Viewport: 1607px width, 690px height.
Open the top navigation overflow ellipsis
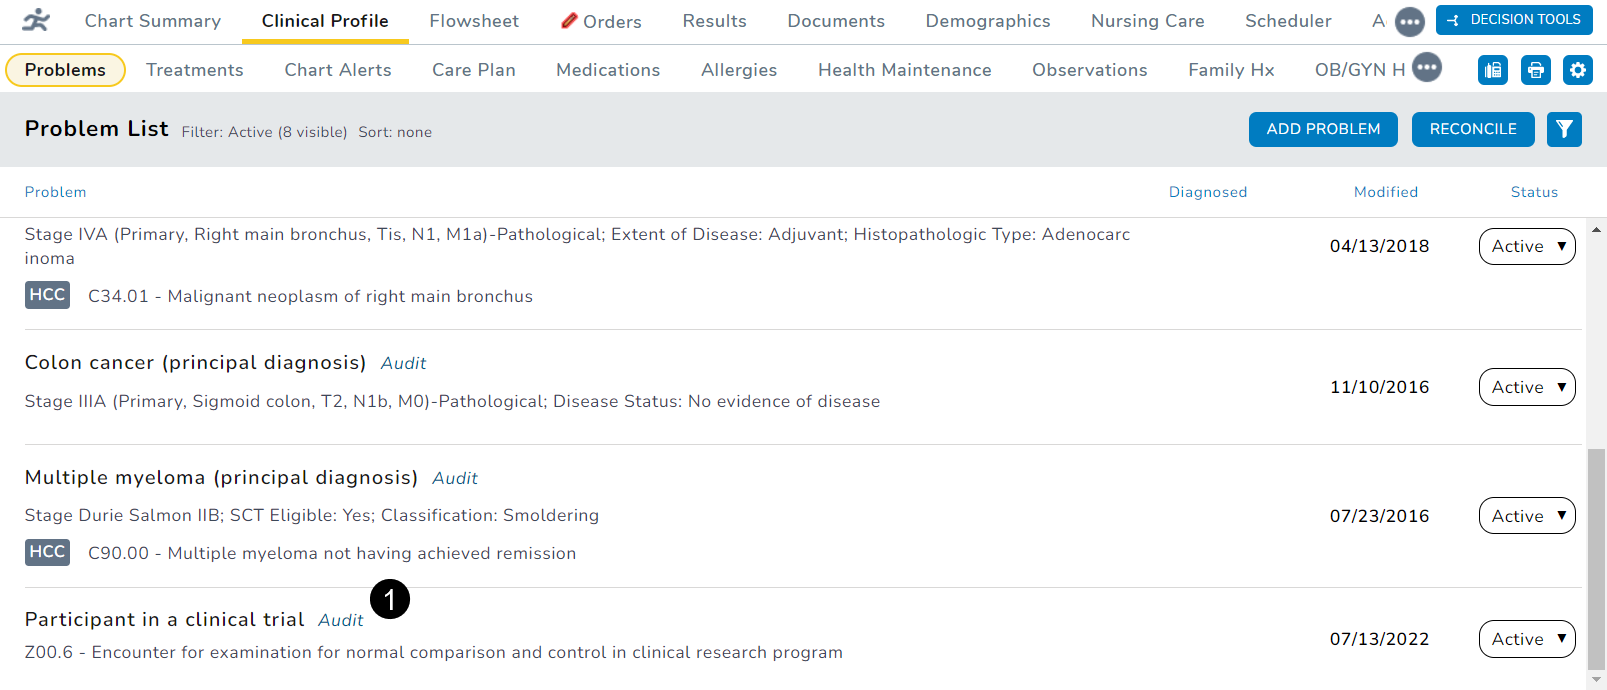pos(1409,21)
